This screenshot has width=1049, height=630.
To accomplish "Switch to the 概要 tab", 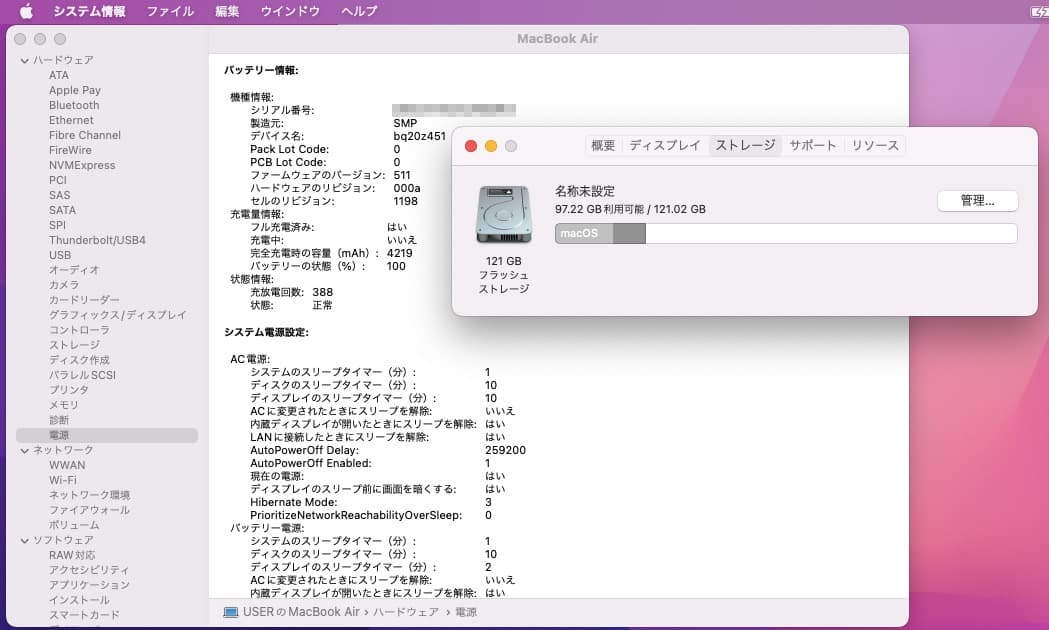I will tap(602, 144).
